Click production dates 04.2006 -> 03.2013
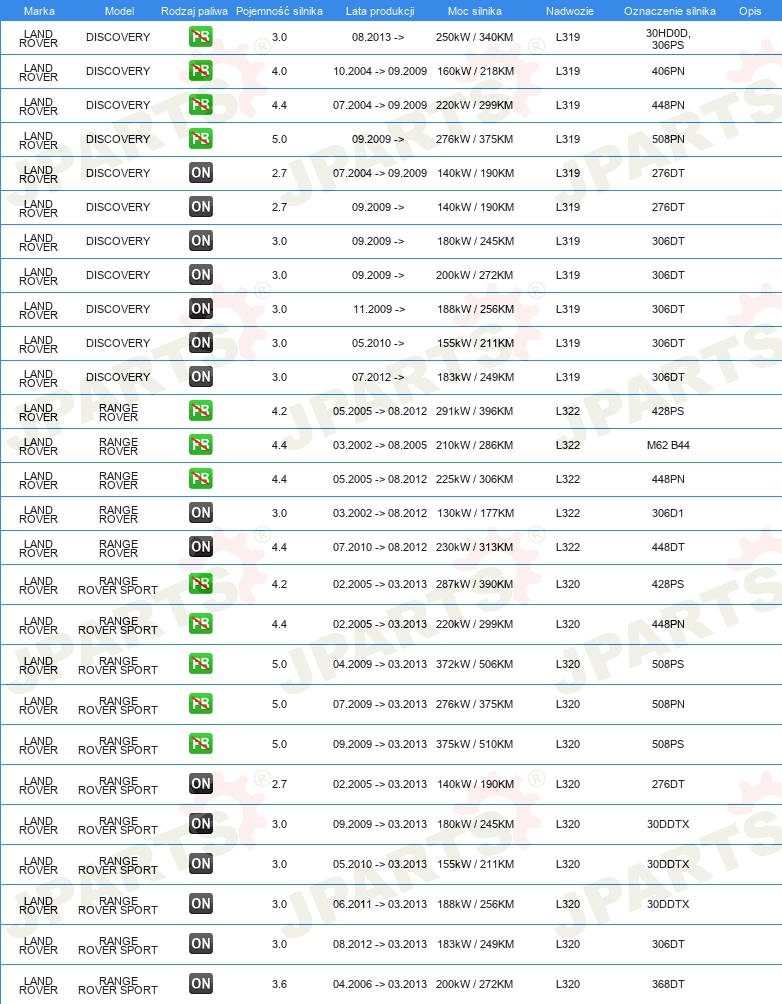This screenshot has height=1004, width=782. (x=380, y=984)
